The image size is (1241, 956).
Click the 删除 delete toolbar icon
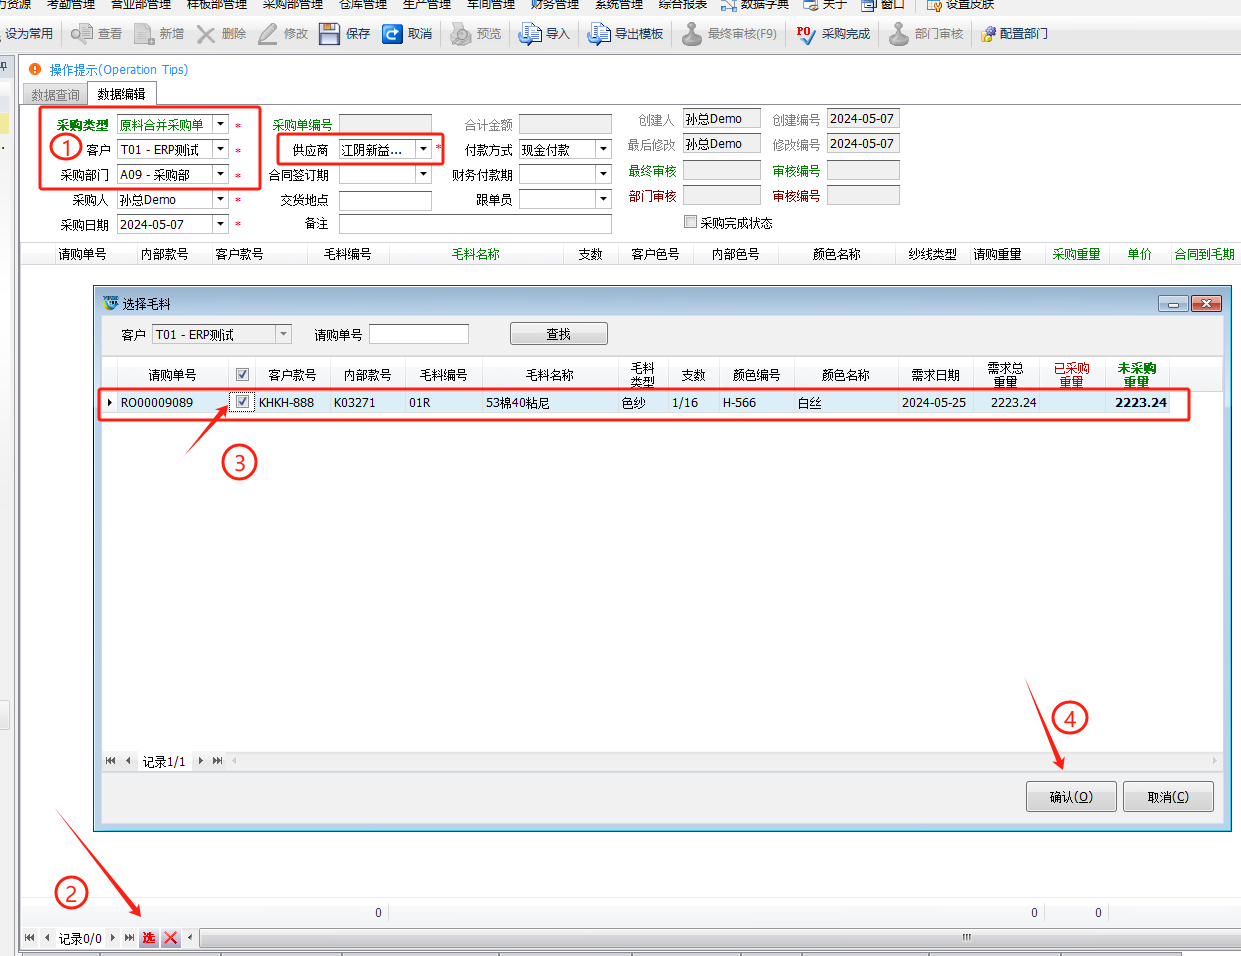tap(206, 34)
